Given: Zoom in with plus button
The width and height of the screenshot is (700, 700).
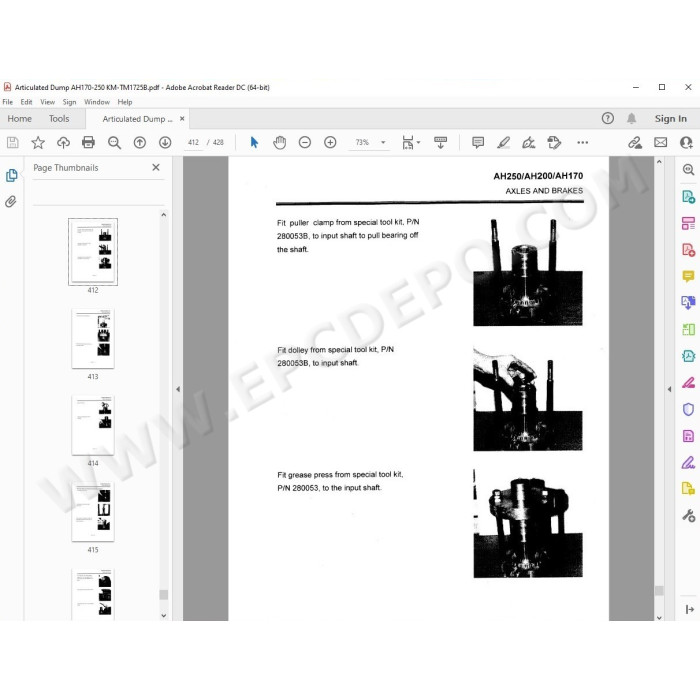Looking at the screenshot, I should point(330,142).
